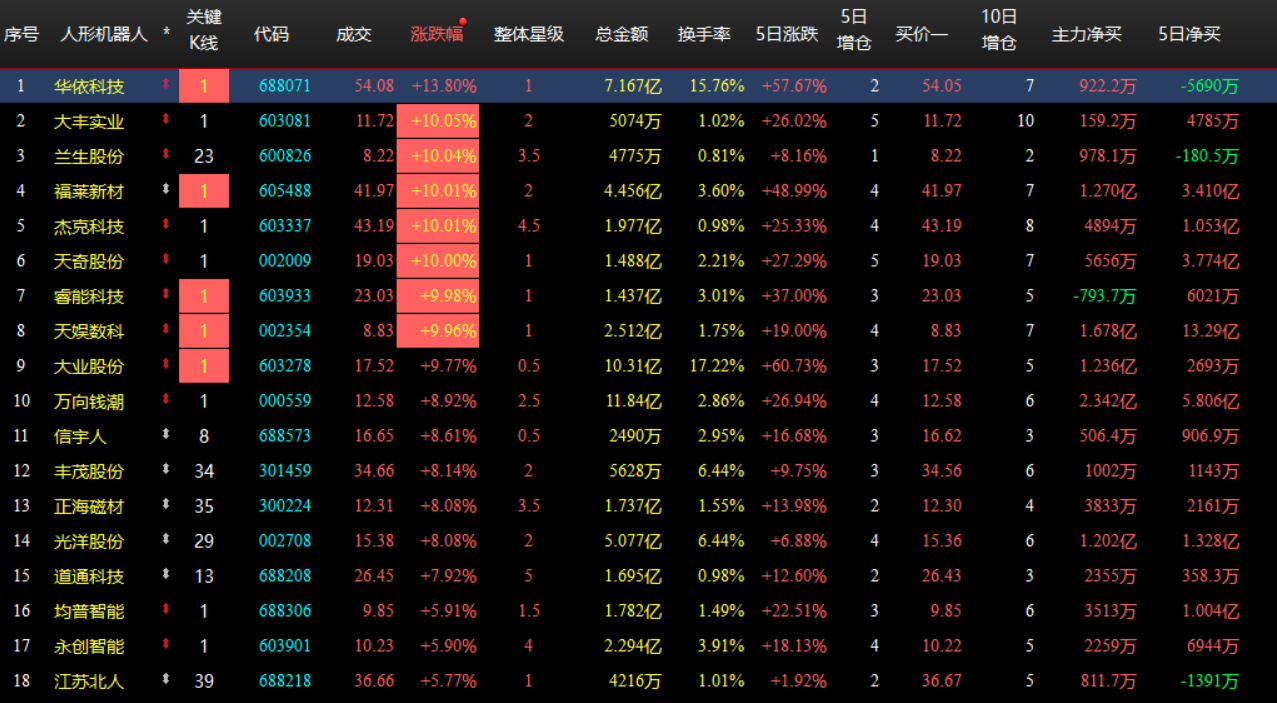Select stock 万向钱潮
Image resolution: width=1277 pixels, height=703 pixels.
point(89,401)
